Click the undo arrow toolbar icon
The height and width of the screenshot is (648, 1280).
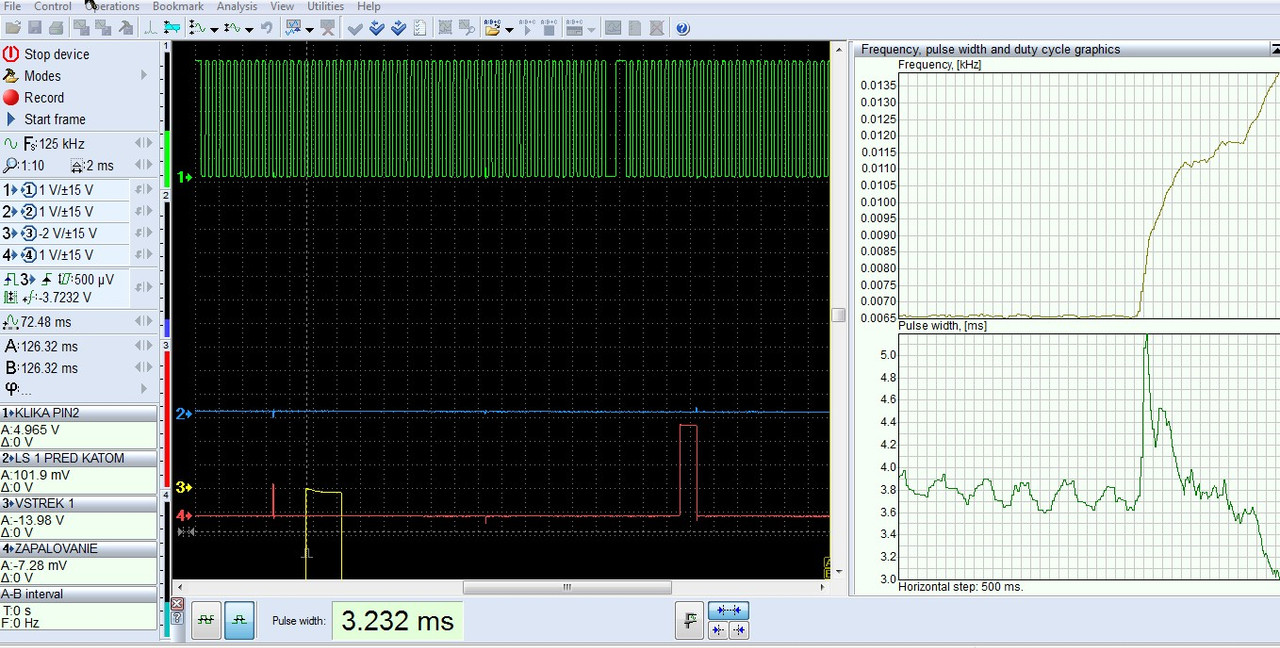tap(267, 28)
